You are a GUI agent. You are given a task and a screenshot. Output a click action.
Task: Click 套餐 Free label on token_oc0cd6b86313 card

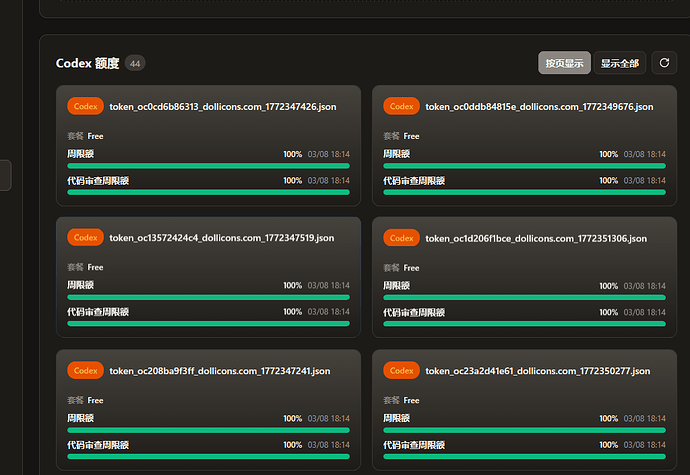click(85, 136)
